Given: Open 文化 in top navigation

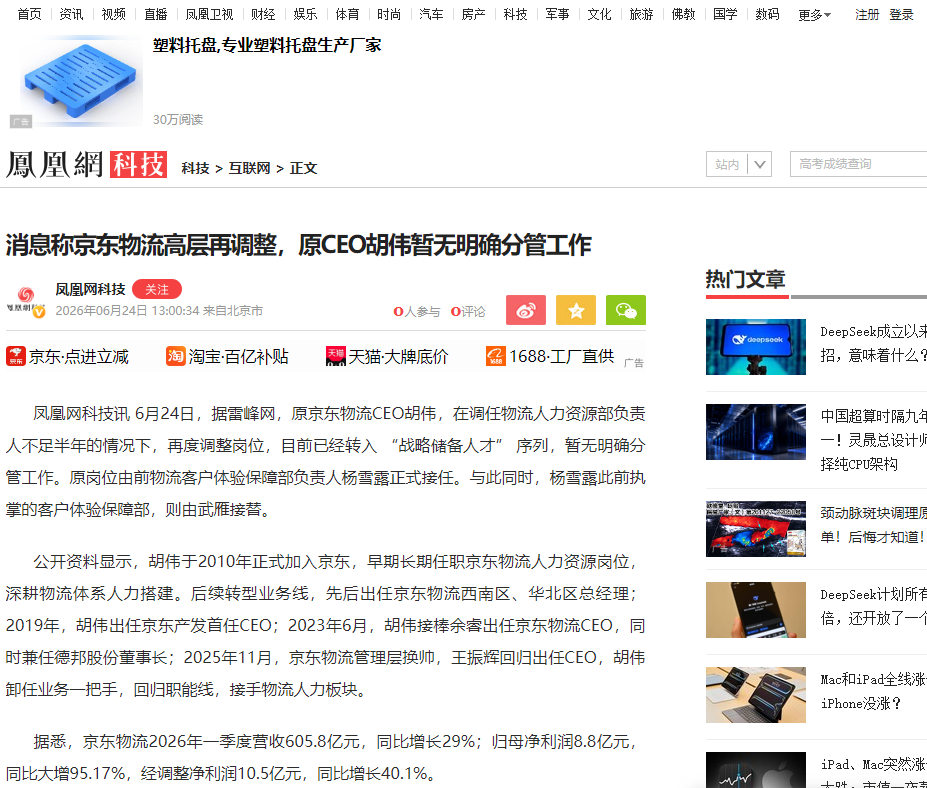Looking at the screenshot, I should [x=599, y=14].
